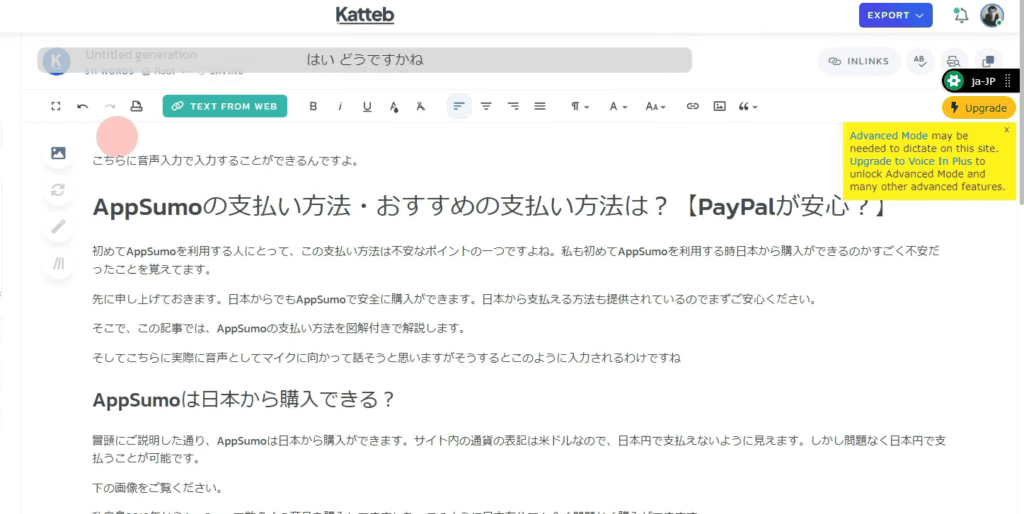
Task: Click the line こちらに音声入力で入力する
Action: click(x=226, y=161)
